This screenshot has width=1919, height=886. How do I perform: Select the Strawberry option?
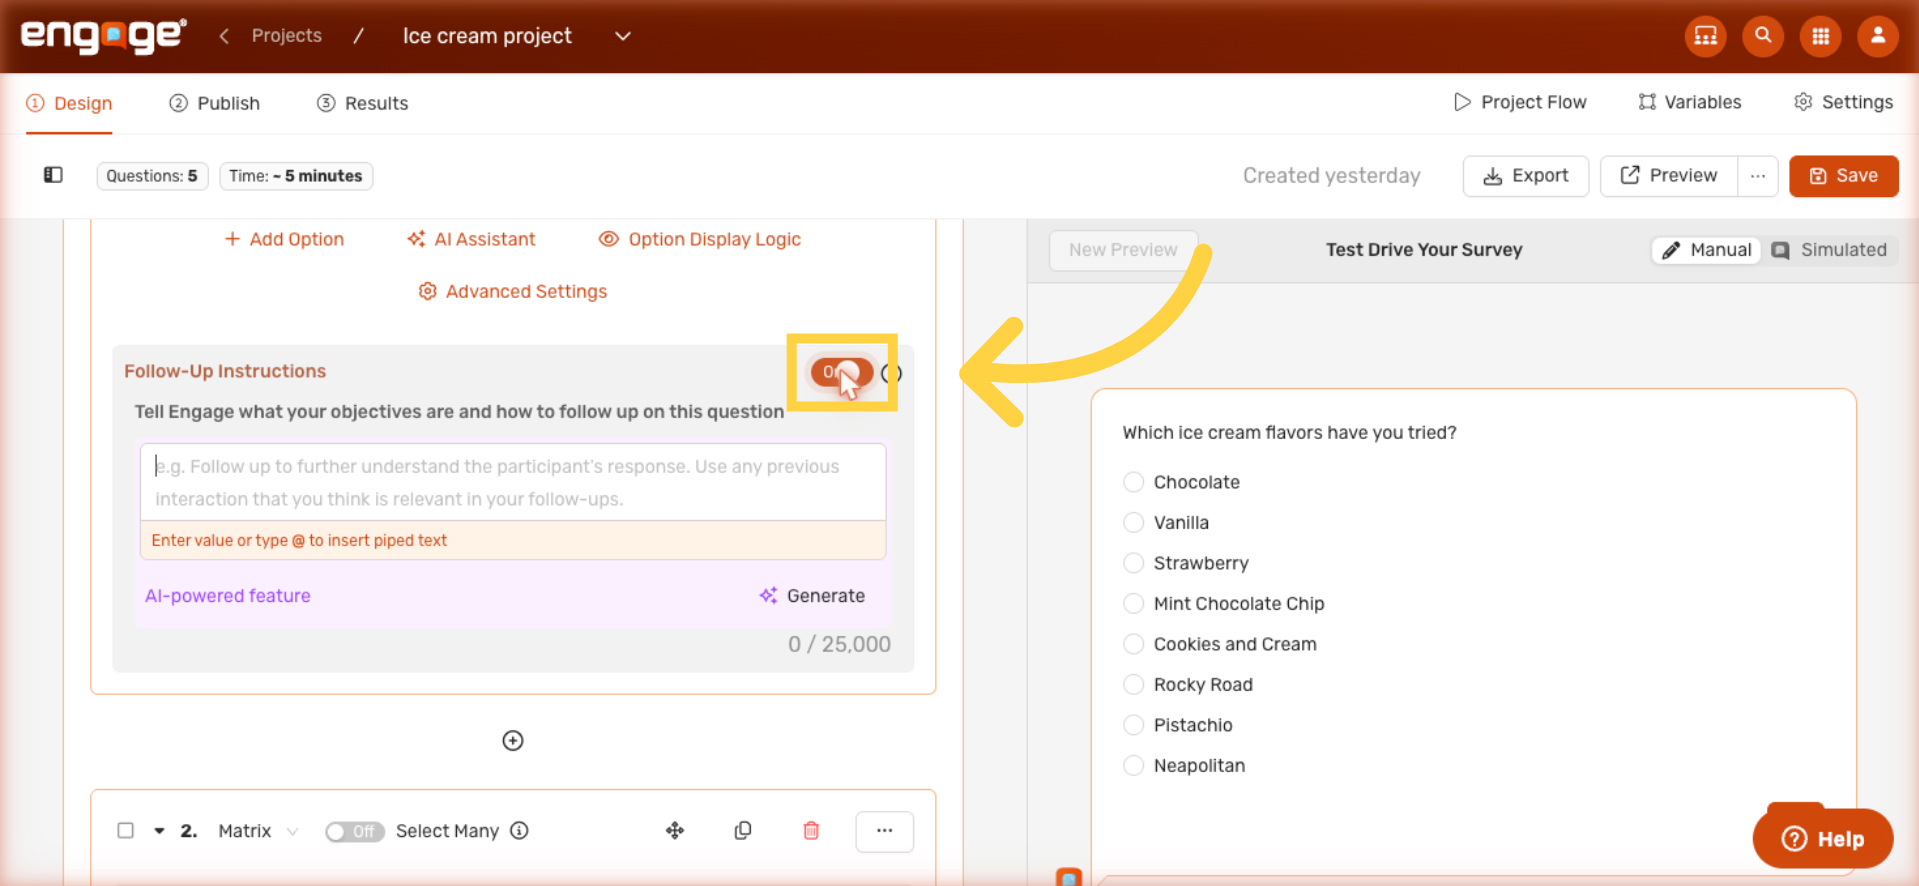point(1133,563)
